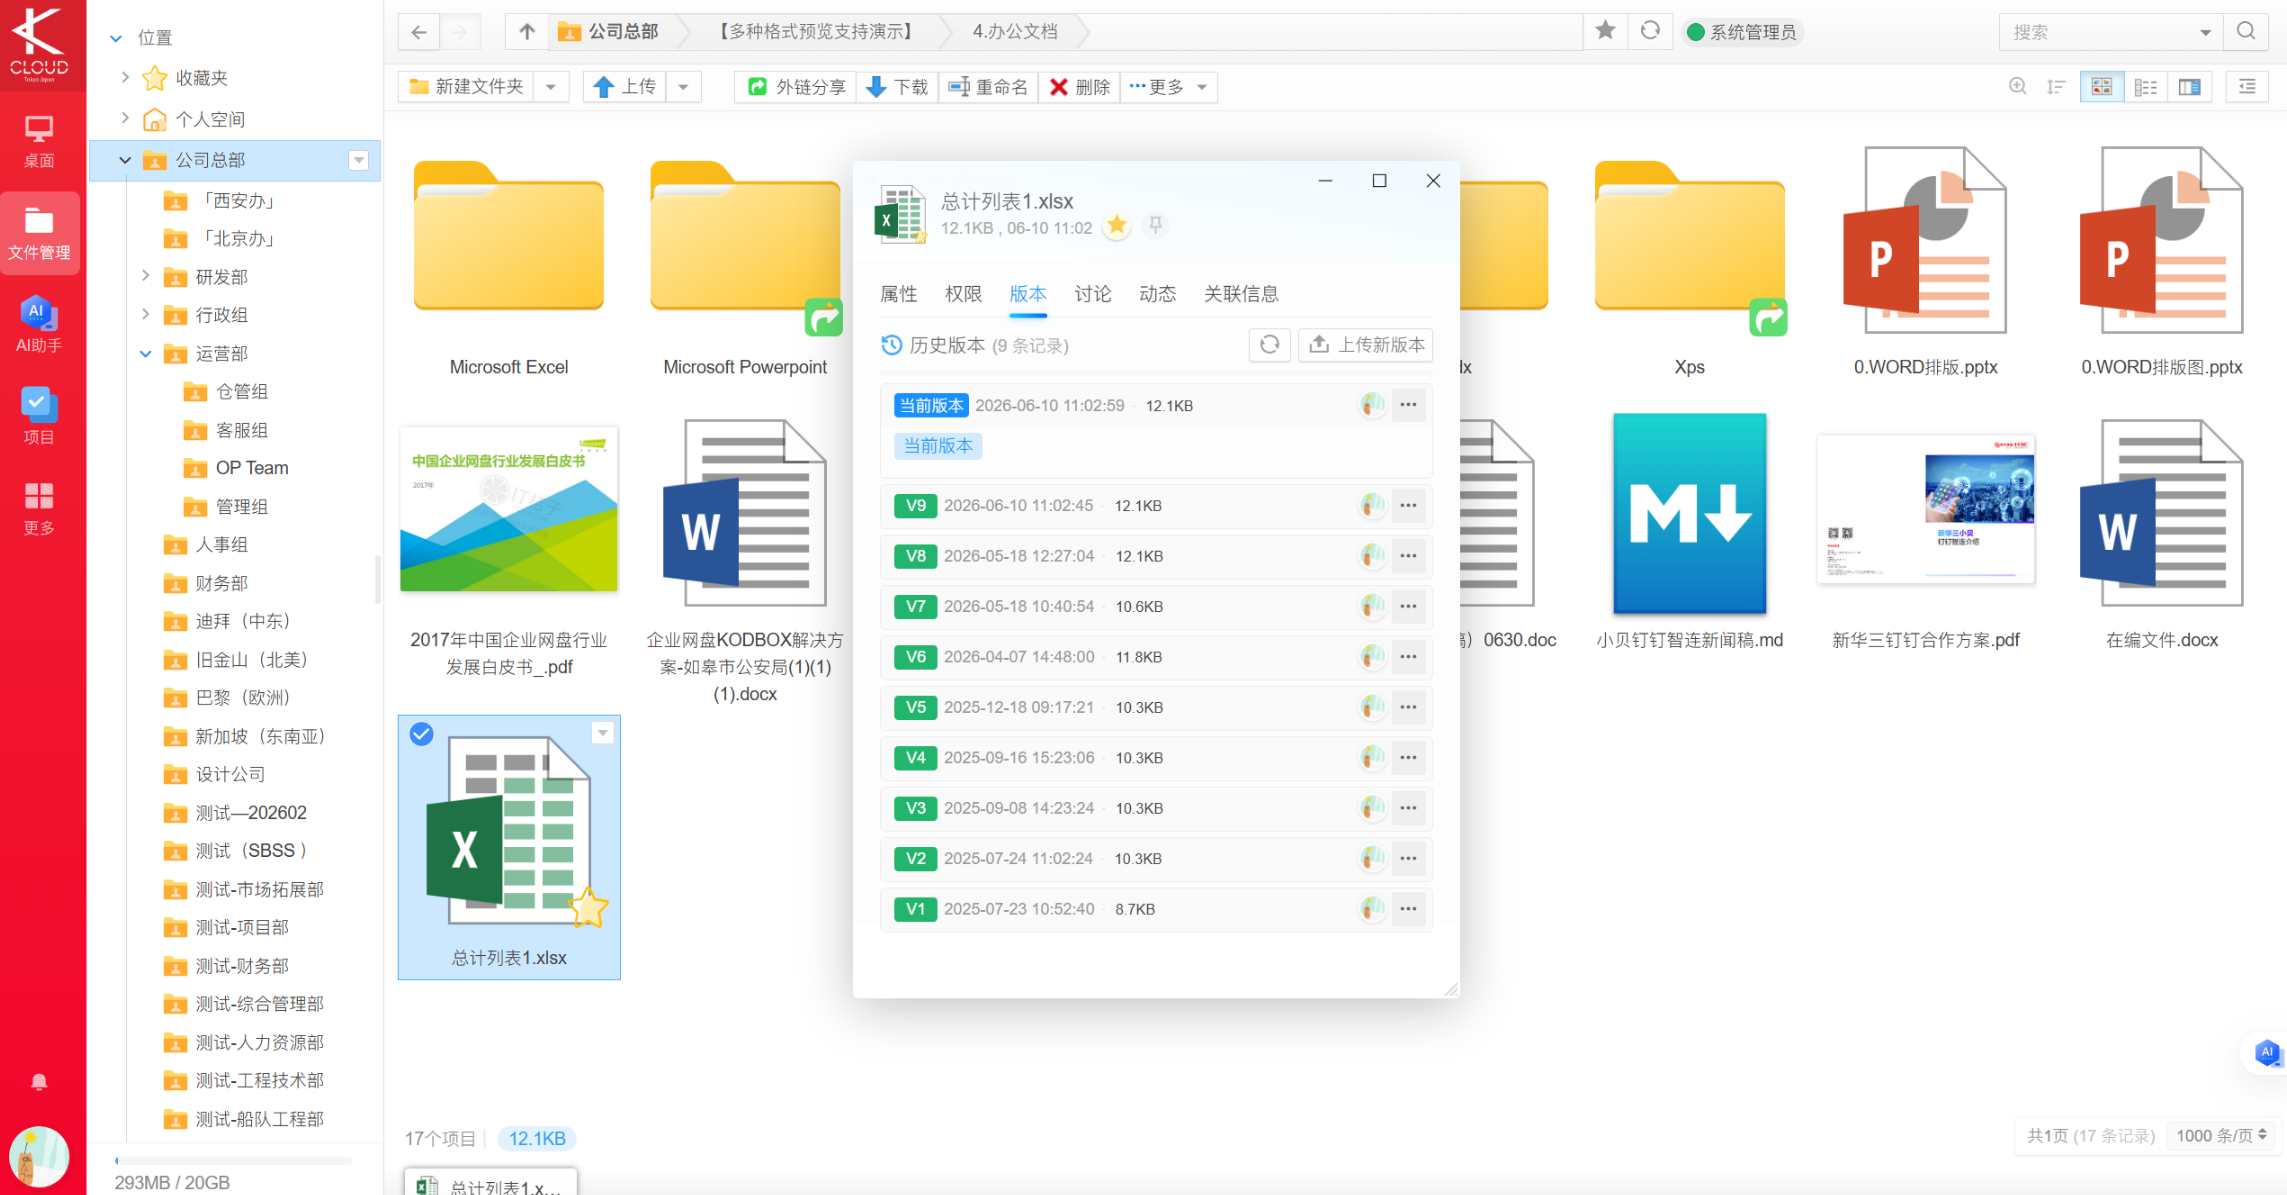Switch to the 关联信息 tab
The image size is (2287, 1195).
(1241, 294)
